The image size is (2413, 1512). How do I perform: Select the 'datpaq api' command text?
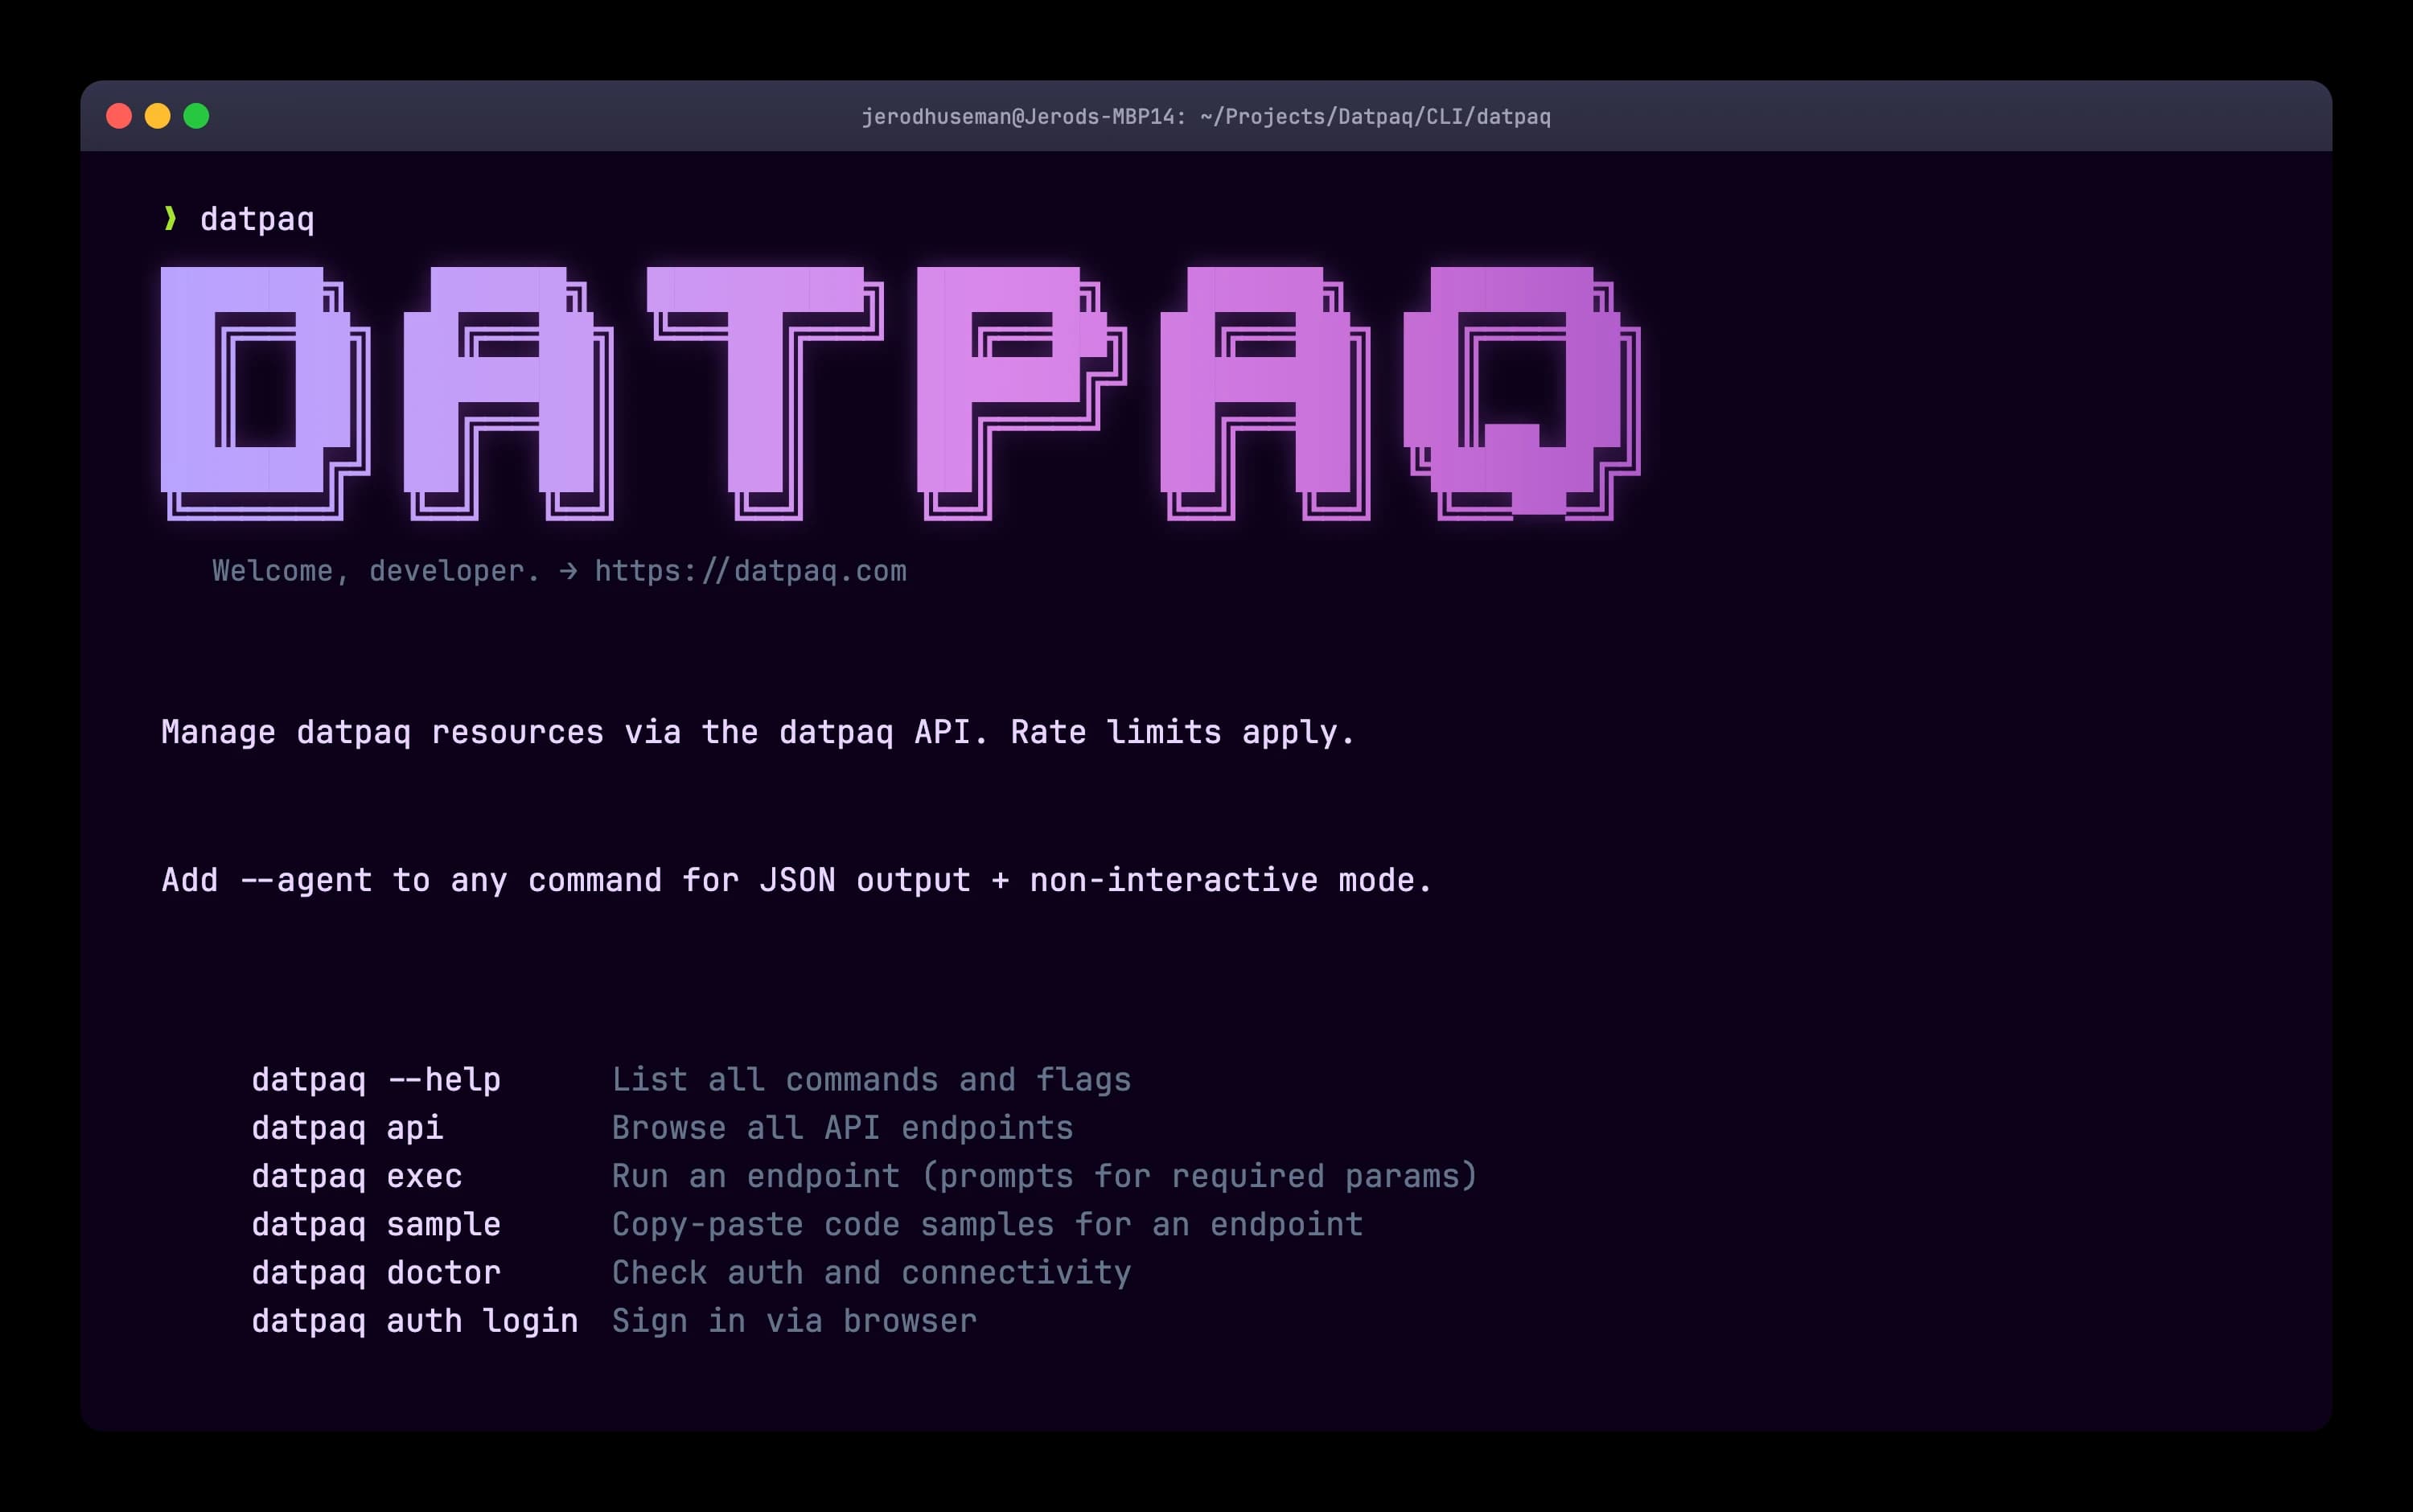[x=347, y=1129]
